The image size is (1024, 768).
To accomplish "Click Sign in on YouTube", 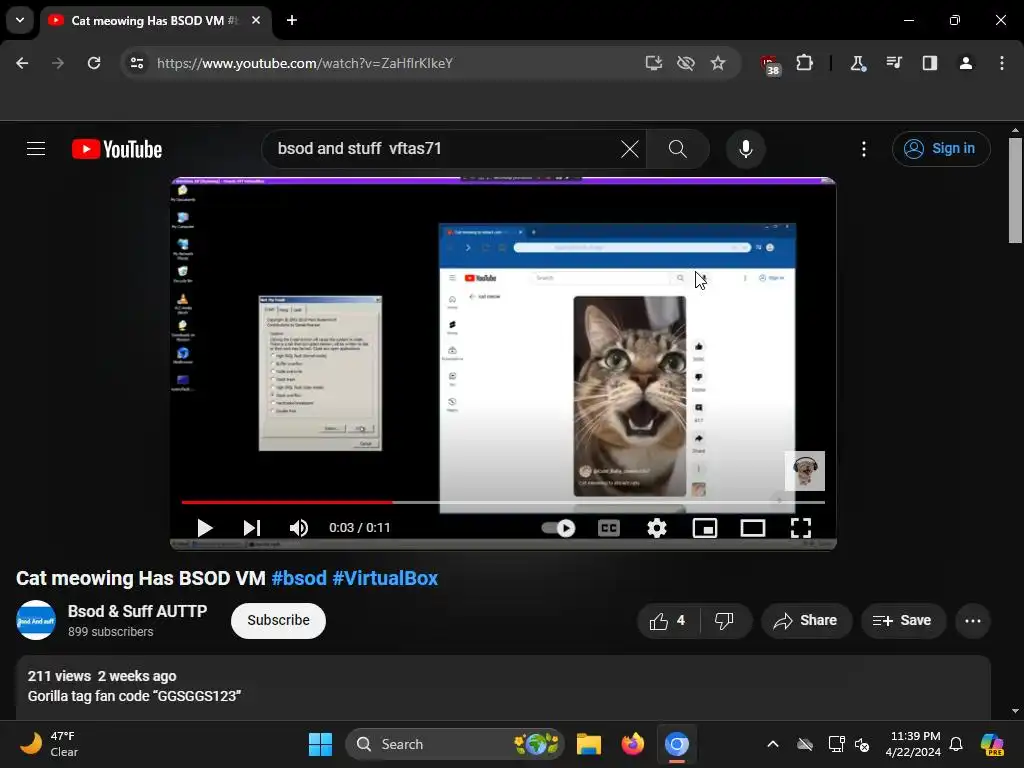I will point(940,149).
